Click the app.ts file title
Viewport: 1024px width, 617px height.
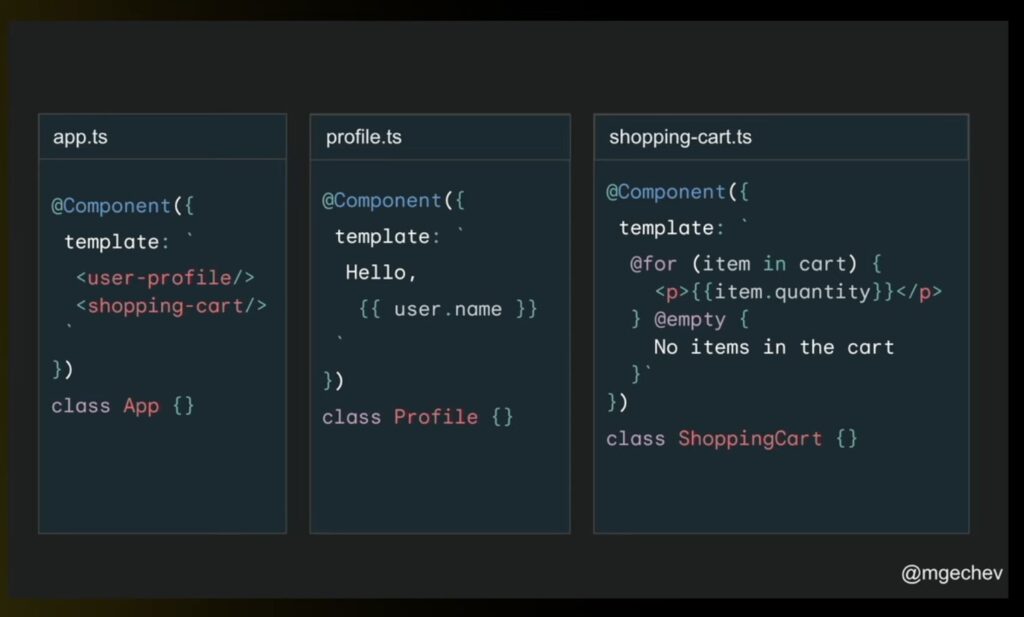coord(80,137)
